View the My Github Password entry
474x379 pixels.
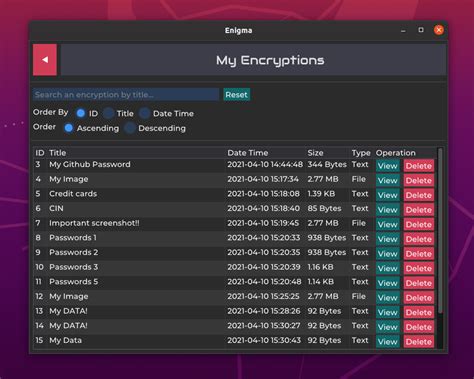[x=388, y=166]
